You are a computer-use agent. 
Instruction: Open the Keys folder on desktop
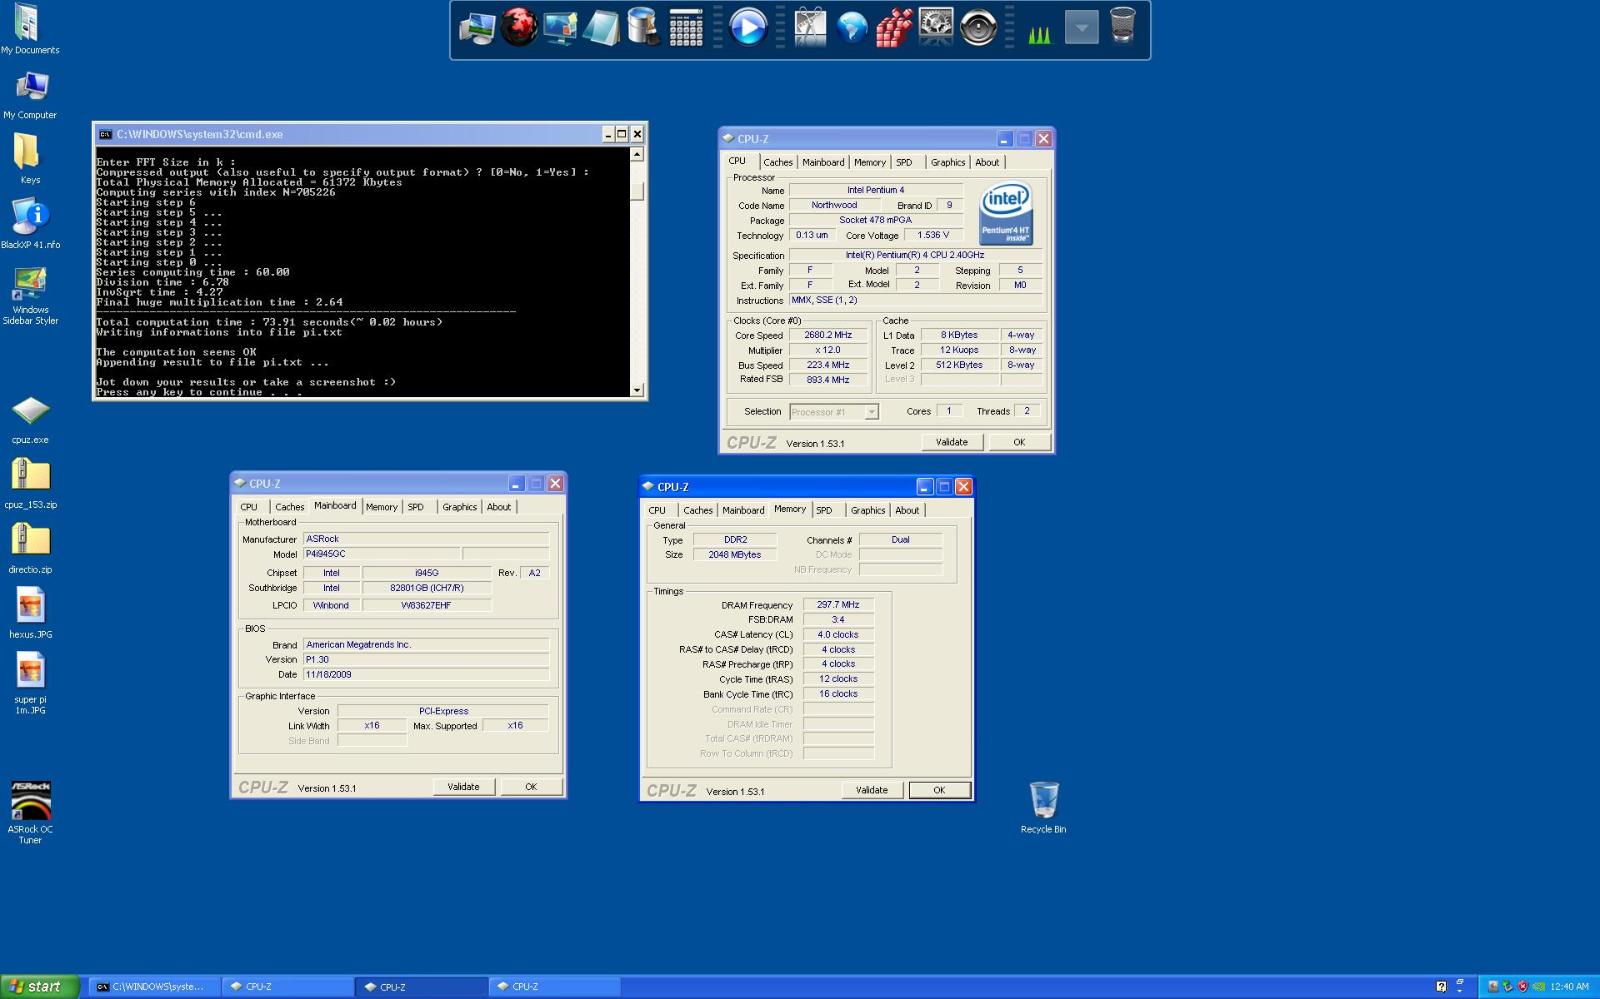point(29,159)
